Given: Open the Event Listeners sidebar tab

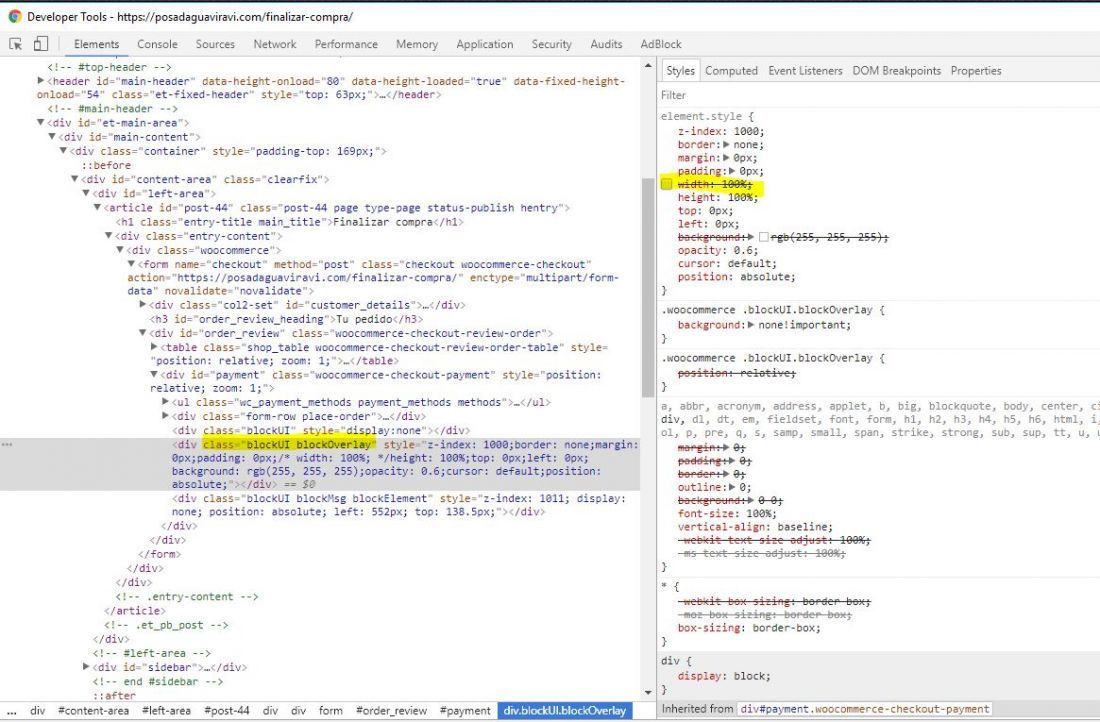Looking at the screenshot, I should click(805, 71).
